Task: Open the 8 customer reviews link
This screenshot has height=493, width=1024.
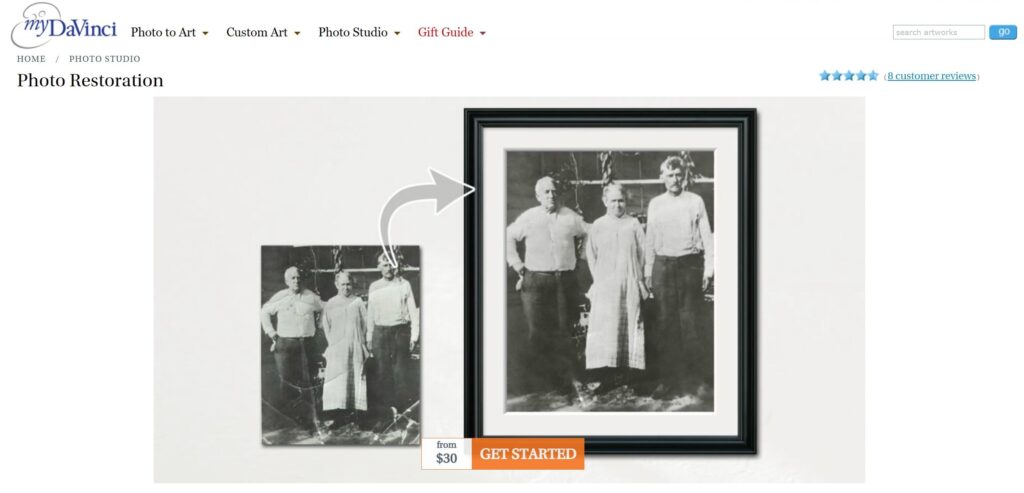Action: [931, 76]
